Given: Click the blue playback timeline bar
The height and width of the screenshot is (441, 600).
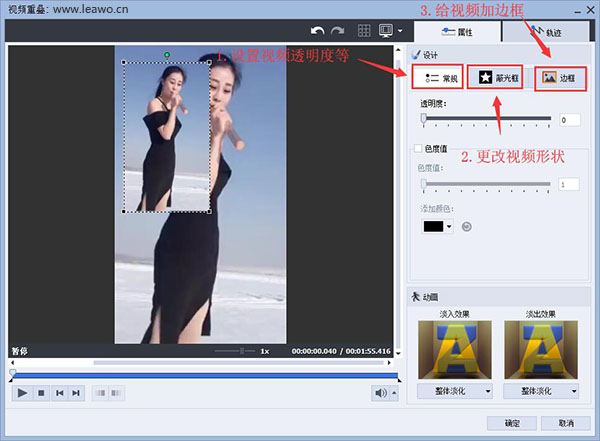Looking at the screenshot, I should click(x=205, y=376).
